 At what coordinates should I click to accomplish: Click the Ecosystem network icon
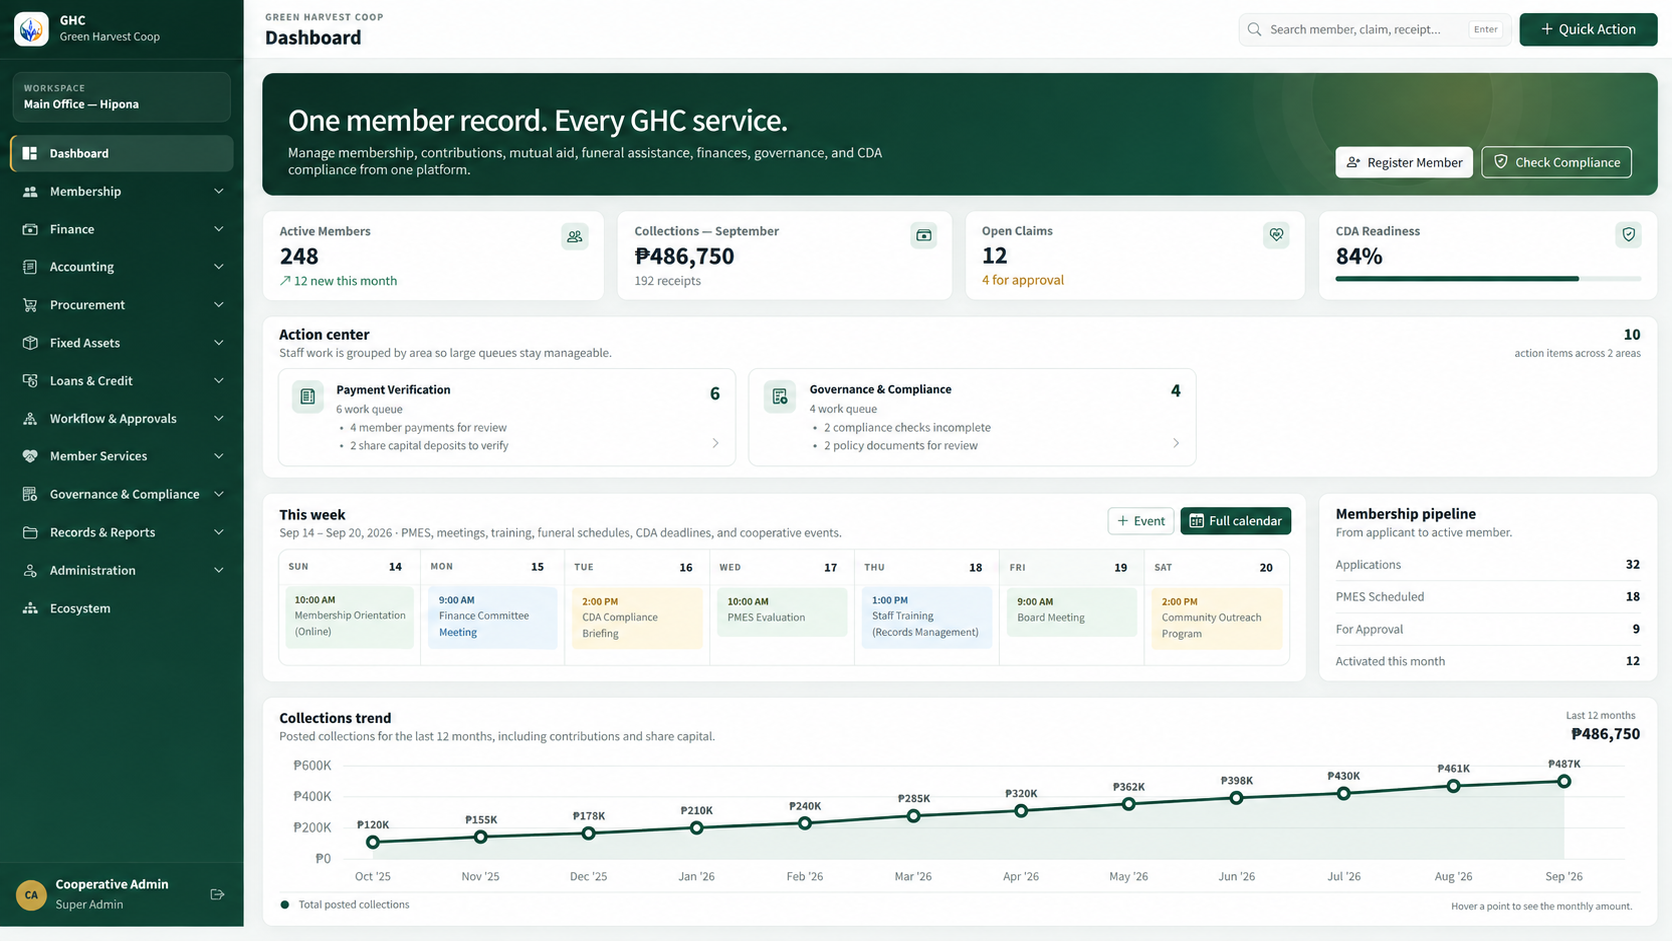(30, 608)
